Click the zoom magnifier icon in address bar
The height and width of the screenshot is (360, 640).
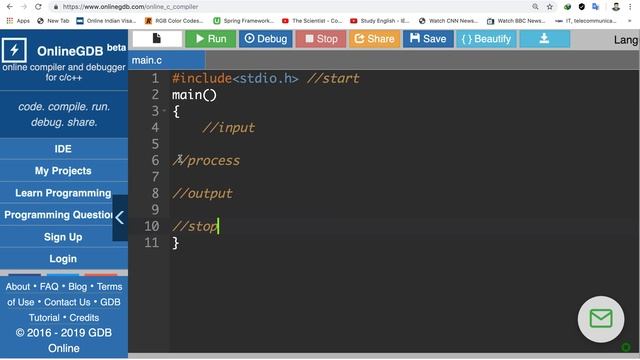coord(535,7)
